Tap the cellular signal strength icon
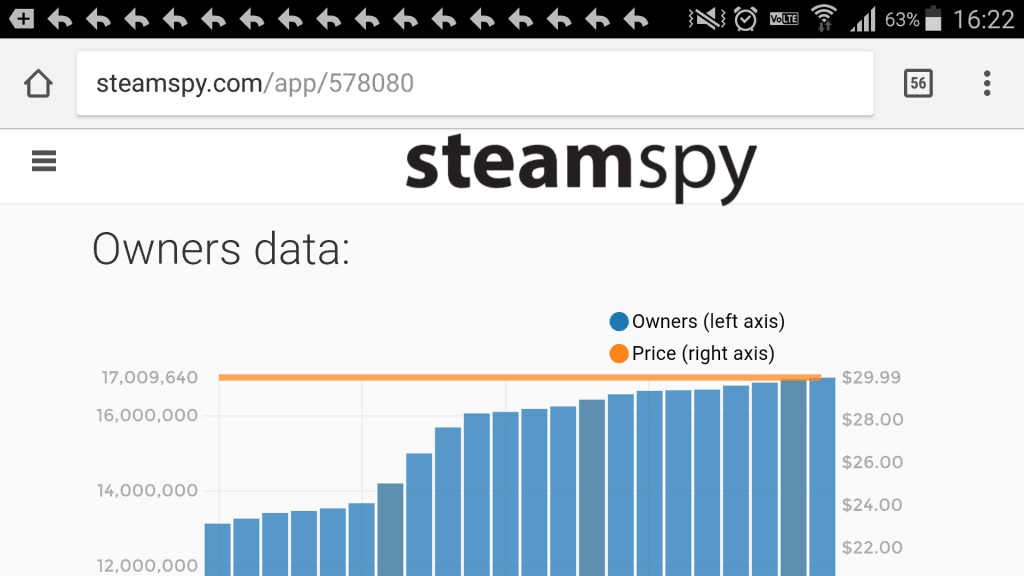The height and width of the screenshot is (576, 1024). point(862,18)
